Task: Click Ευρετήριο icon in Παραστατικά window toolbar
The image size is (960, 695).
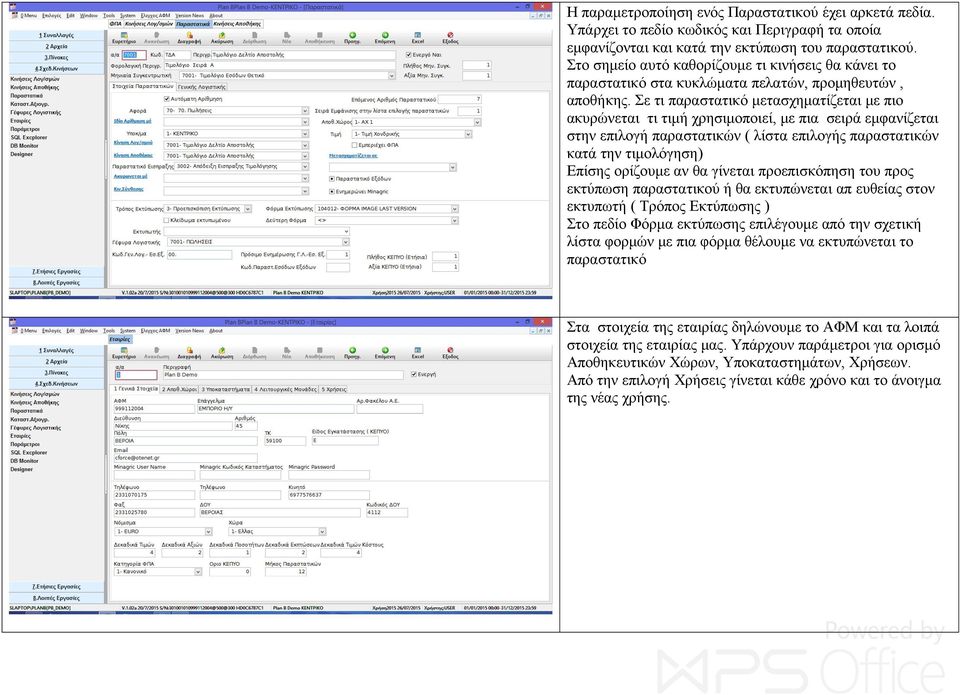Action: [124, 36]
